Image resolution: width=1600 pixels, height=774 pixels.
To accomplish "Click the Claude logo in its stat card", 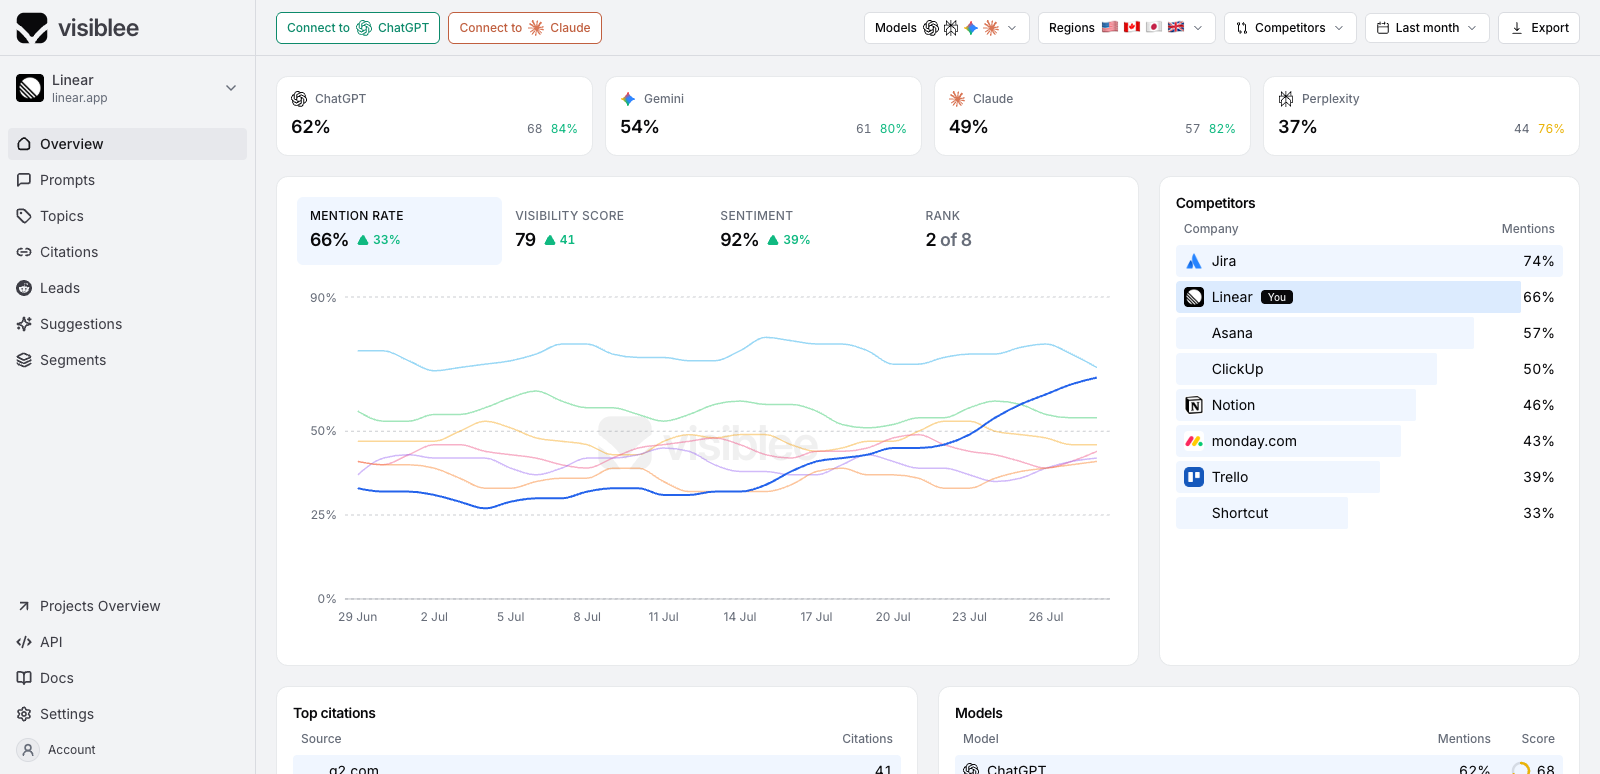I will tap(957, 99).
